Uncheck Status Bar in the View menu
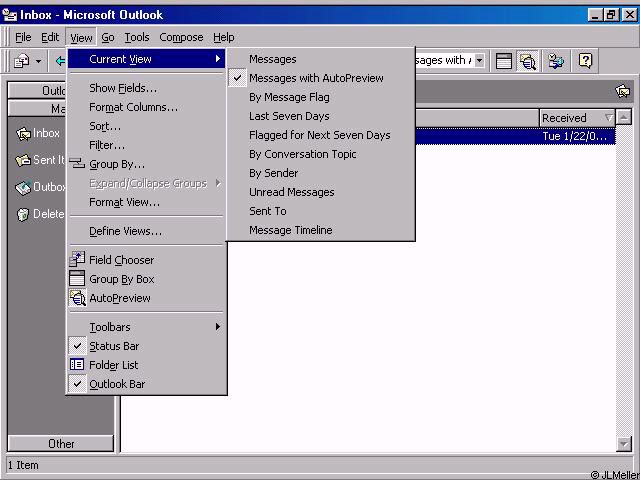640x480 pixels. [x=146, y=346]
